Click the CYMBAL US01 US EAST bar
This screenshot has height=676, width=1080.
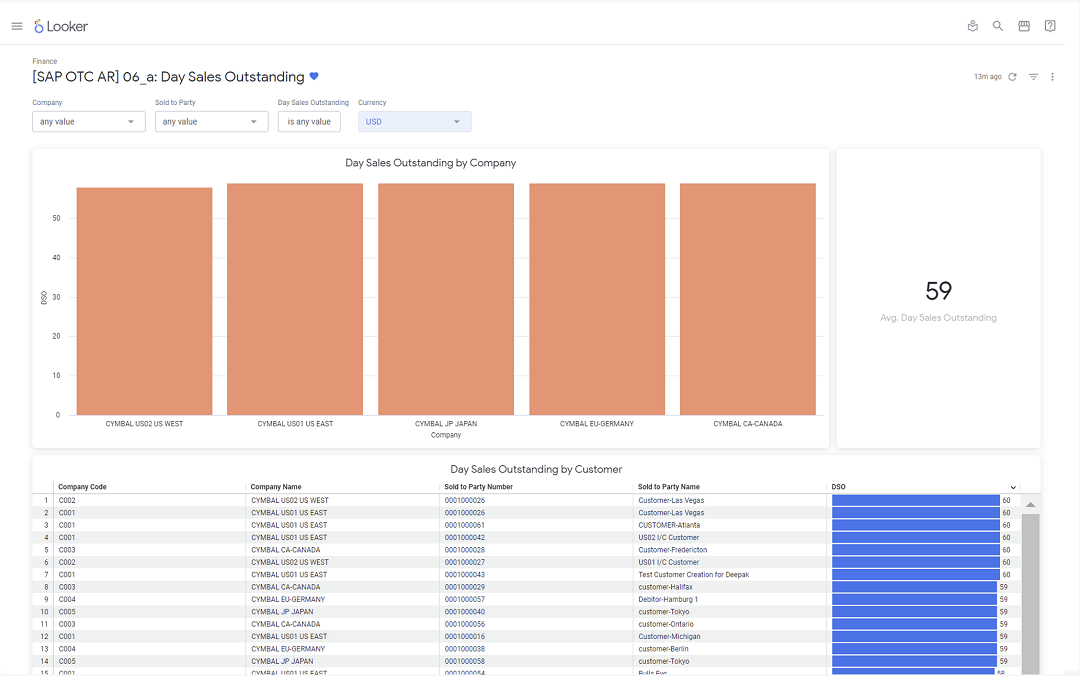tap(295, 299)
